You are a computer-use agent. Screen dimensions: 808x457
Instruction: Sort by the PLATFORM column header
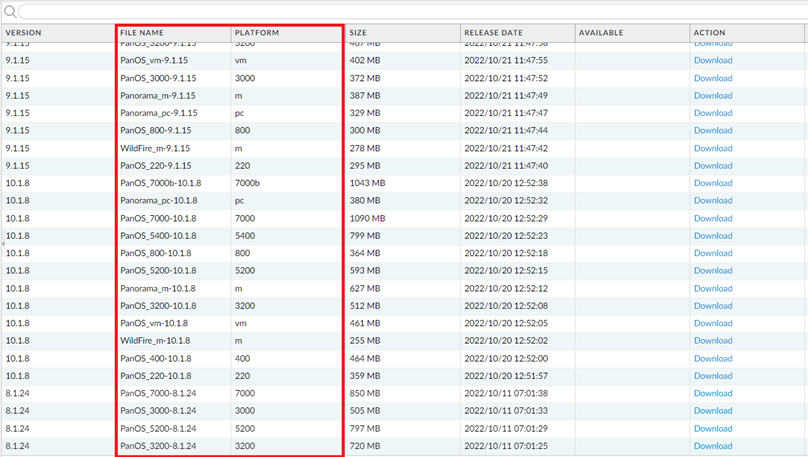coord(288,32)
